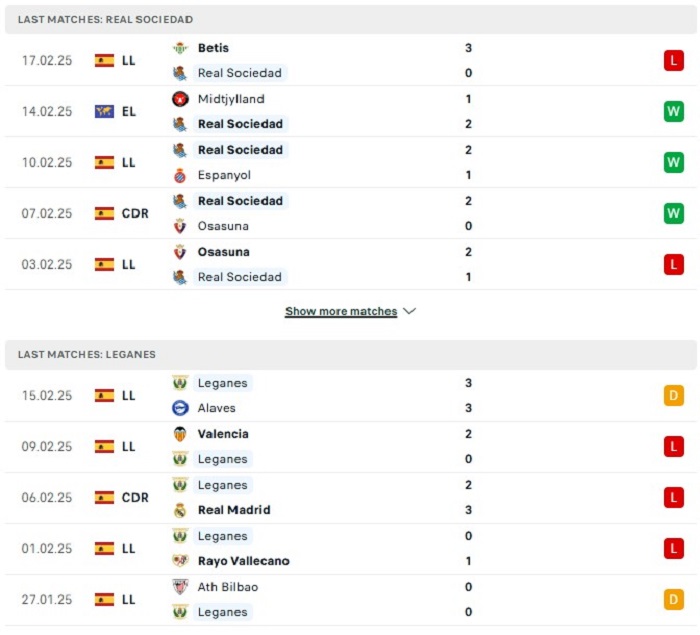700x635 pixels.
Task: Click the Espanyol club crest icon
Action: pyautogui.click(x=180, y=175)
